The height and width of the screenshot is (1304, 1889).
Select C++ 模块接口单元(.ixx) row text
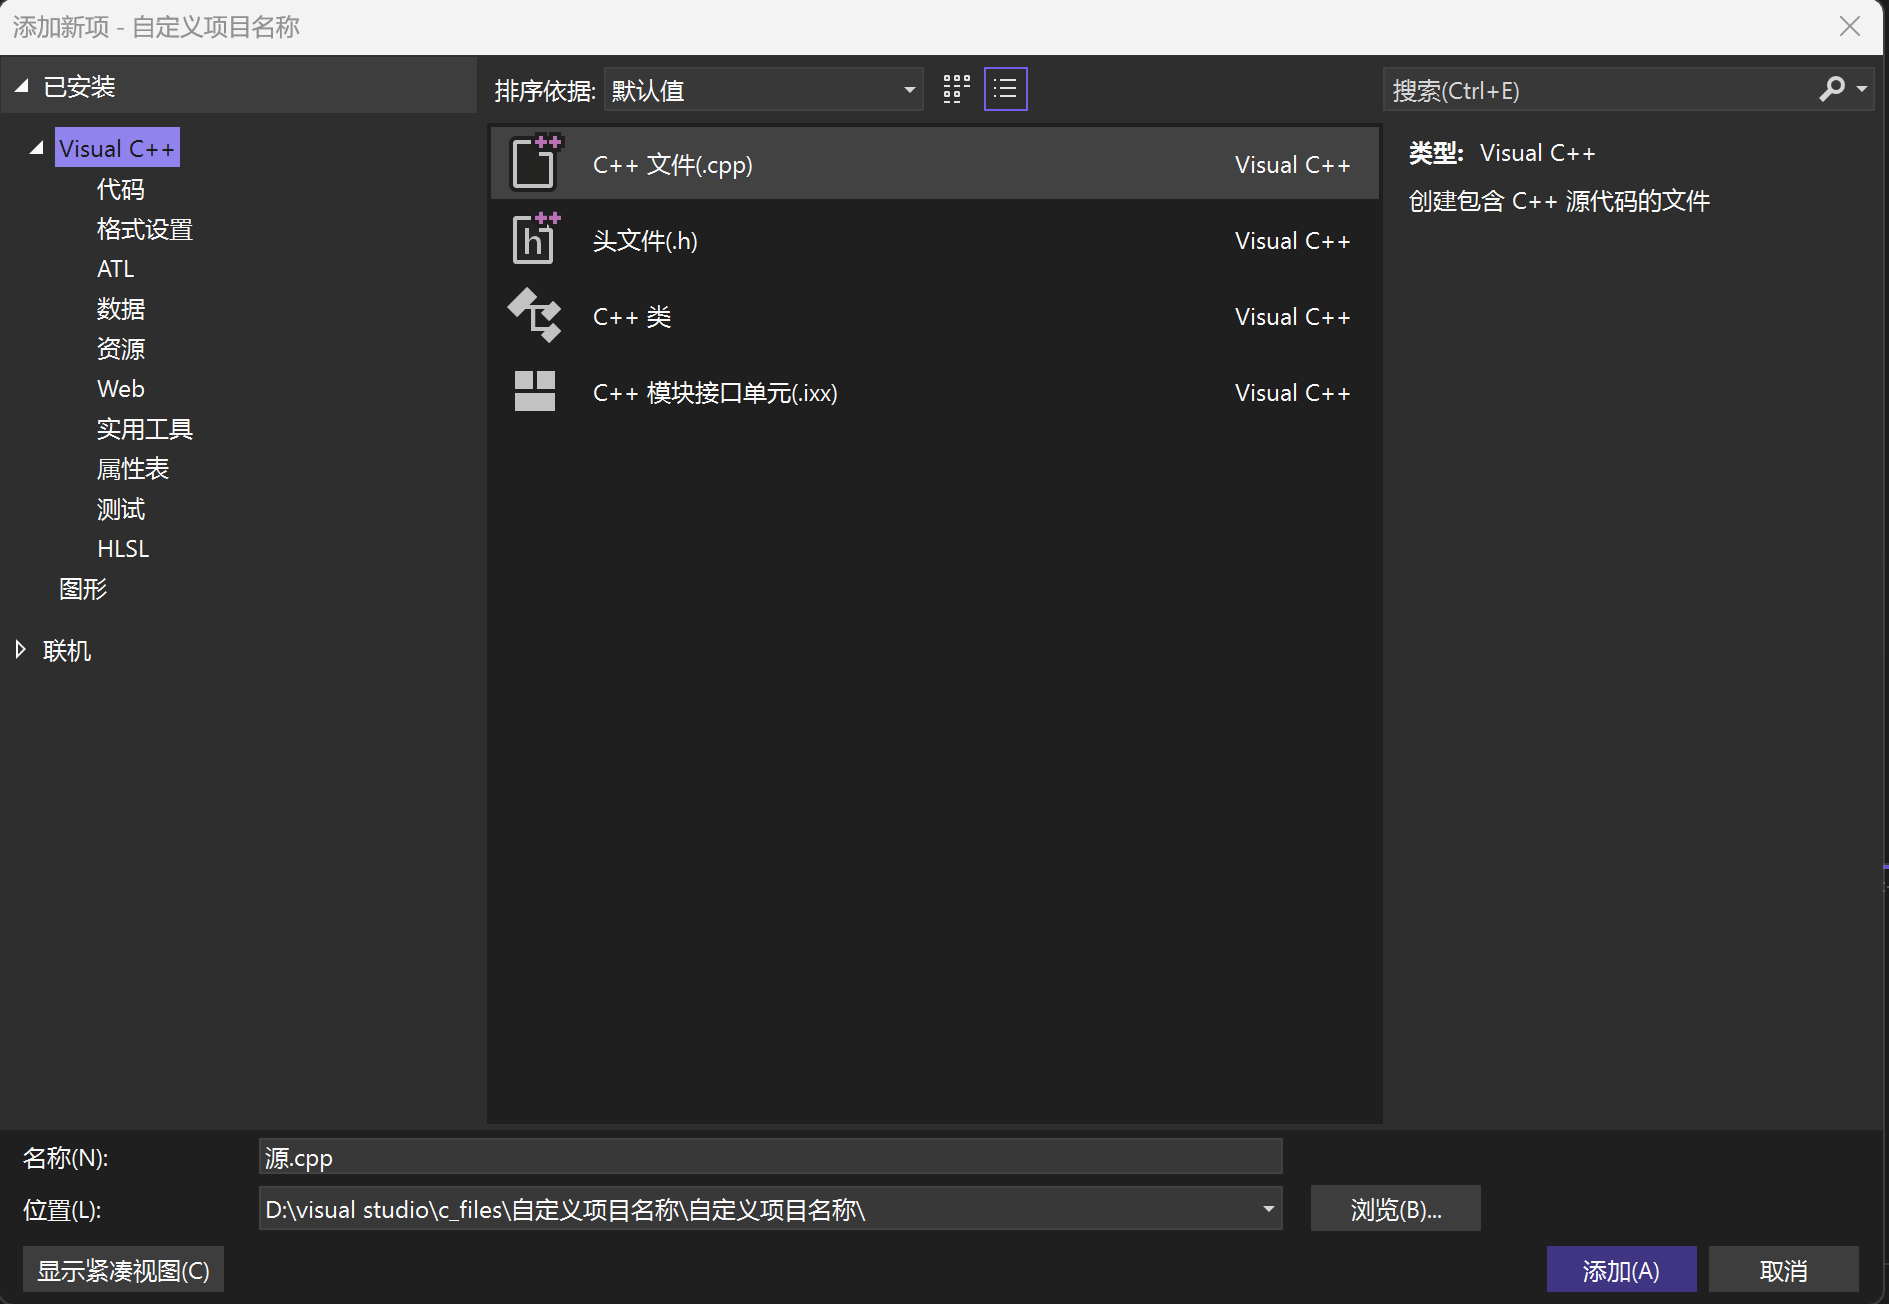coord(715,393)
